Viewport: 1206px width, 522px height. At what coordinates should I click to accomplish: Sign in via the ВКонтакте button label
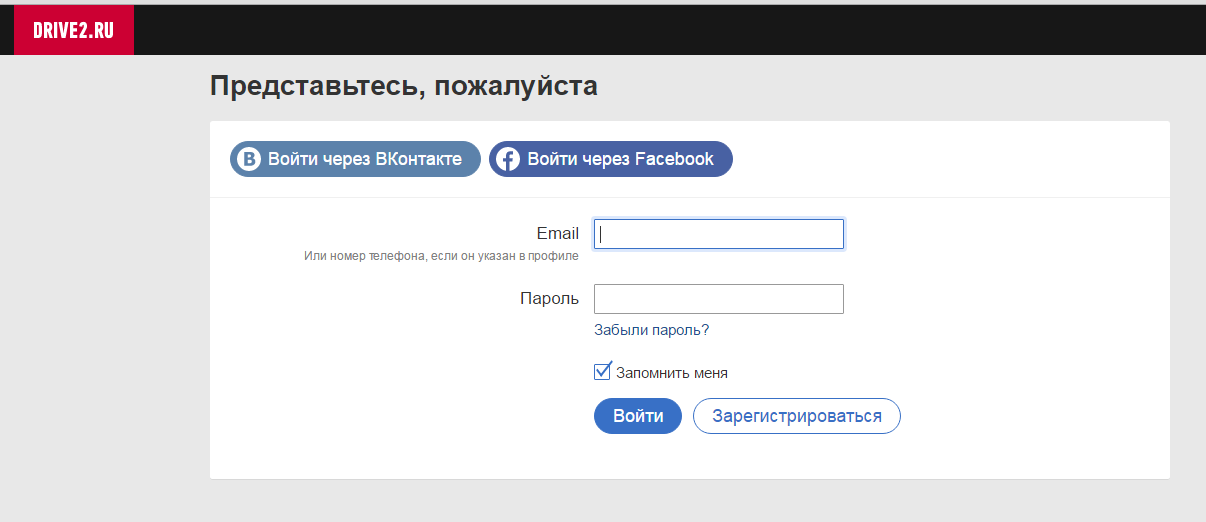(364, 159)
